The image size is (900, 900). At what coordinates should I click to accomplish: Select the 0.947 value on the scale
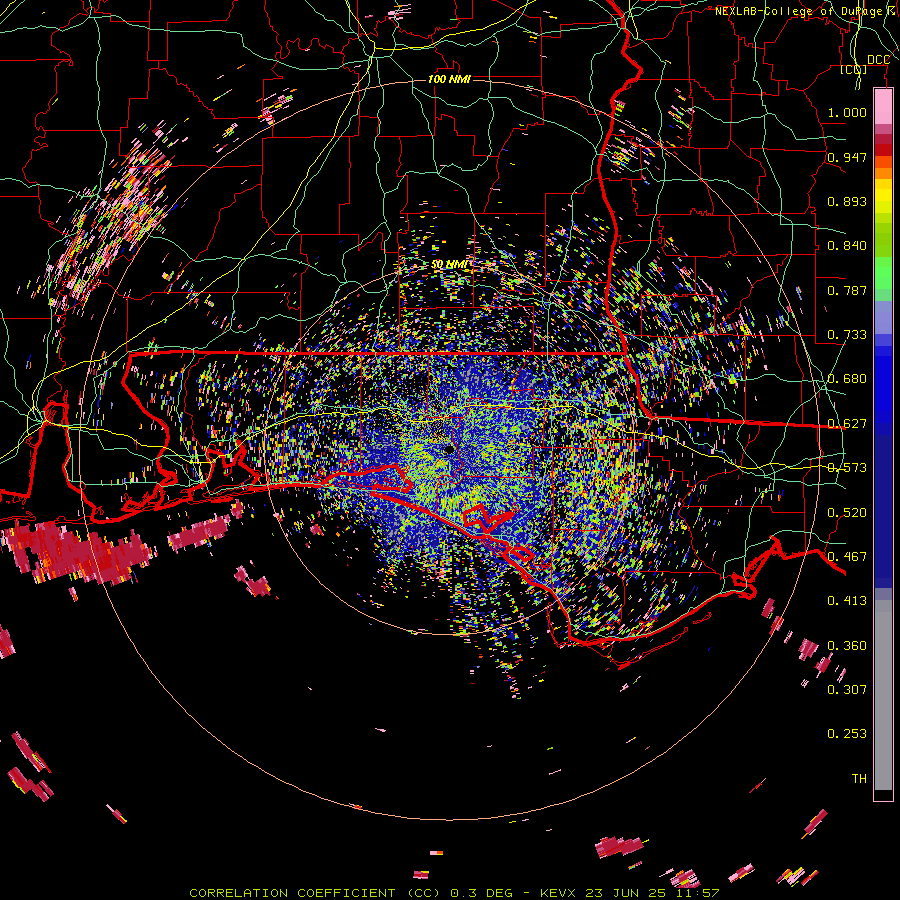coord(847,157)
